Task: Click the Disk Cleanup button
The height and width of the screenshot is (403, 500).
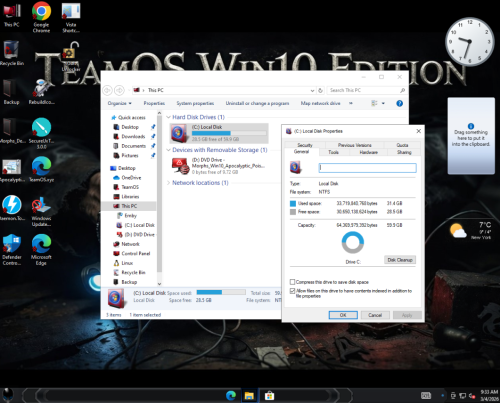Action: coord(400,260)
